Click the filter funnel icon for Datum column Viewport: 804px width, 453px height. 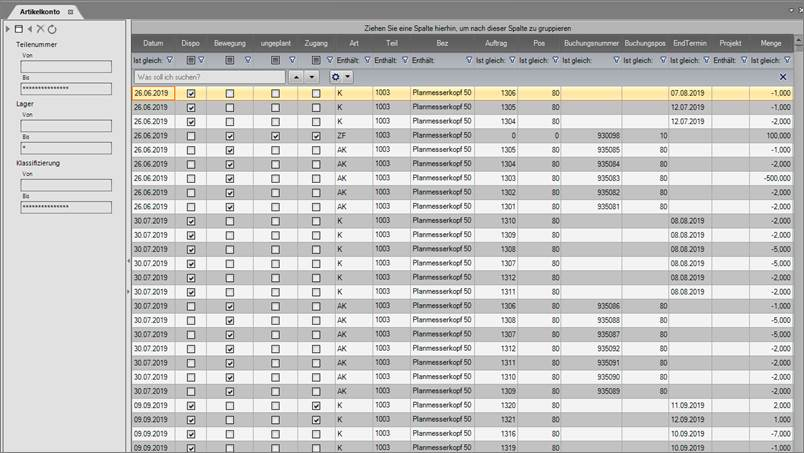(x=169, y=60)
